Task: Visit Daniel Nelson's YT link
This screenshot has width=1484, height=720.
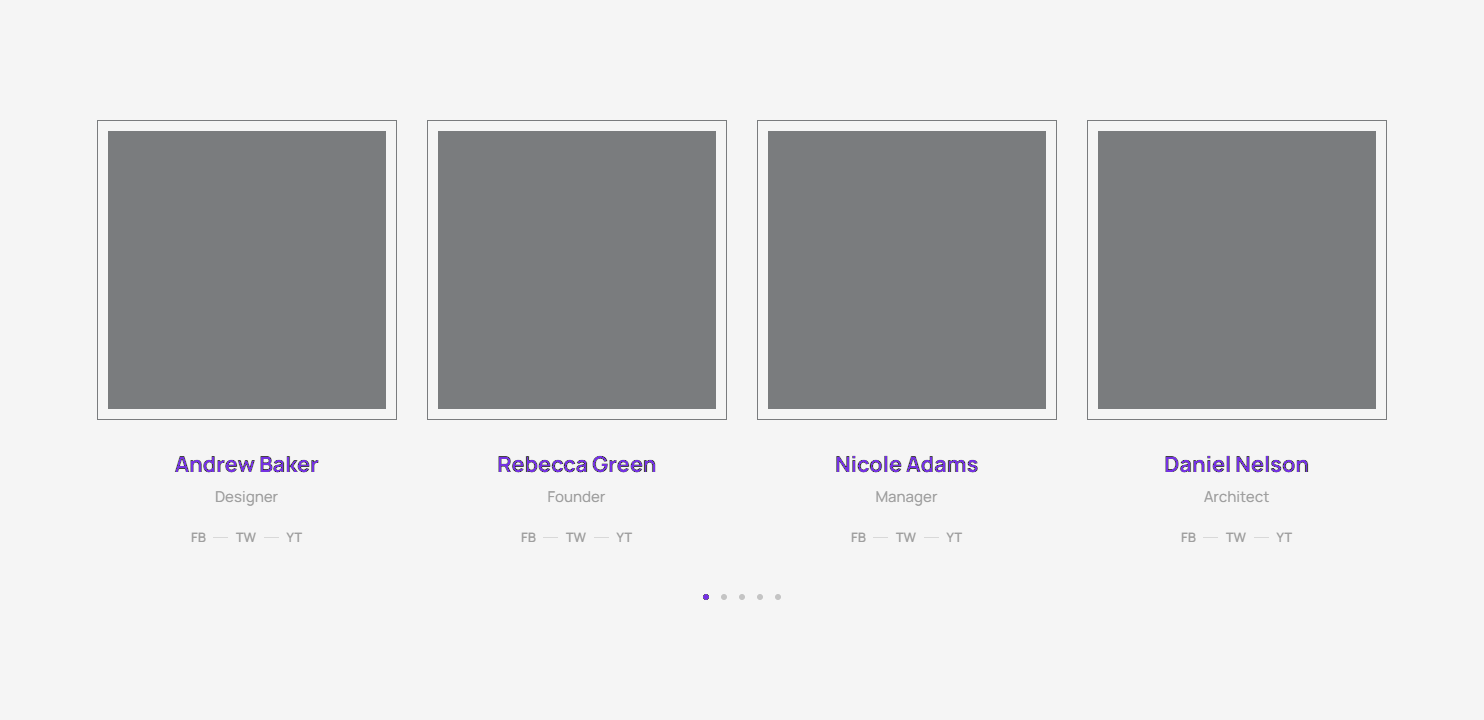Action: [1284, 538]
